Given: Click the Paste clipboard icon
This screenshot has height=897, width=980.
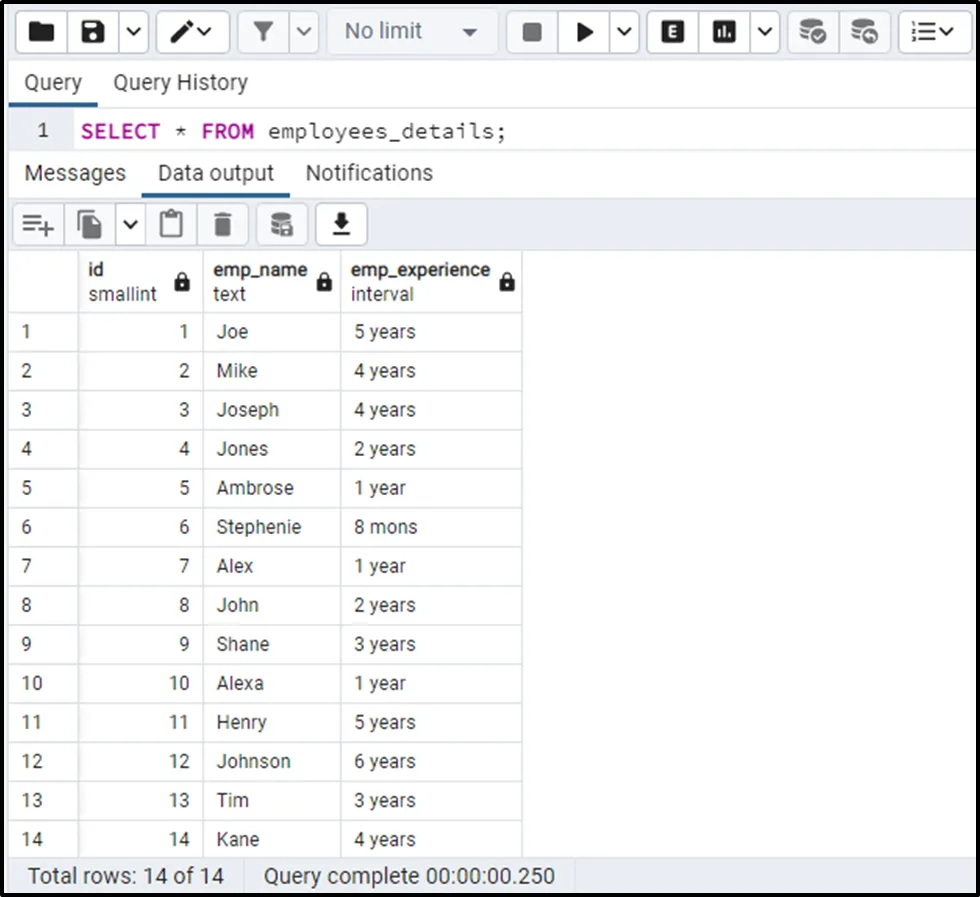Looking at the screenshot, I should click(172, 225).
